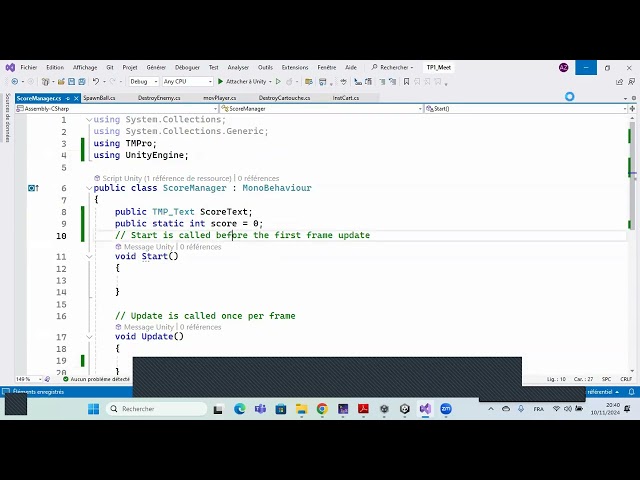Click the TP1_Meet solution name
Screen dimensions: 640x480
[x=439, y=67]
